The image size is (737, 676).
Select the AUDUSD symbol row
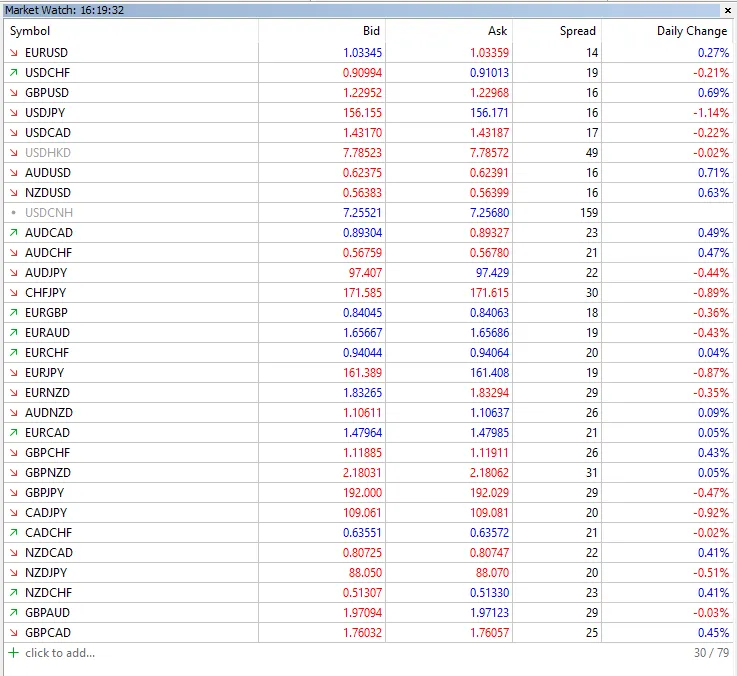pyautogui.click(x=47, y=173)
